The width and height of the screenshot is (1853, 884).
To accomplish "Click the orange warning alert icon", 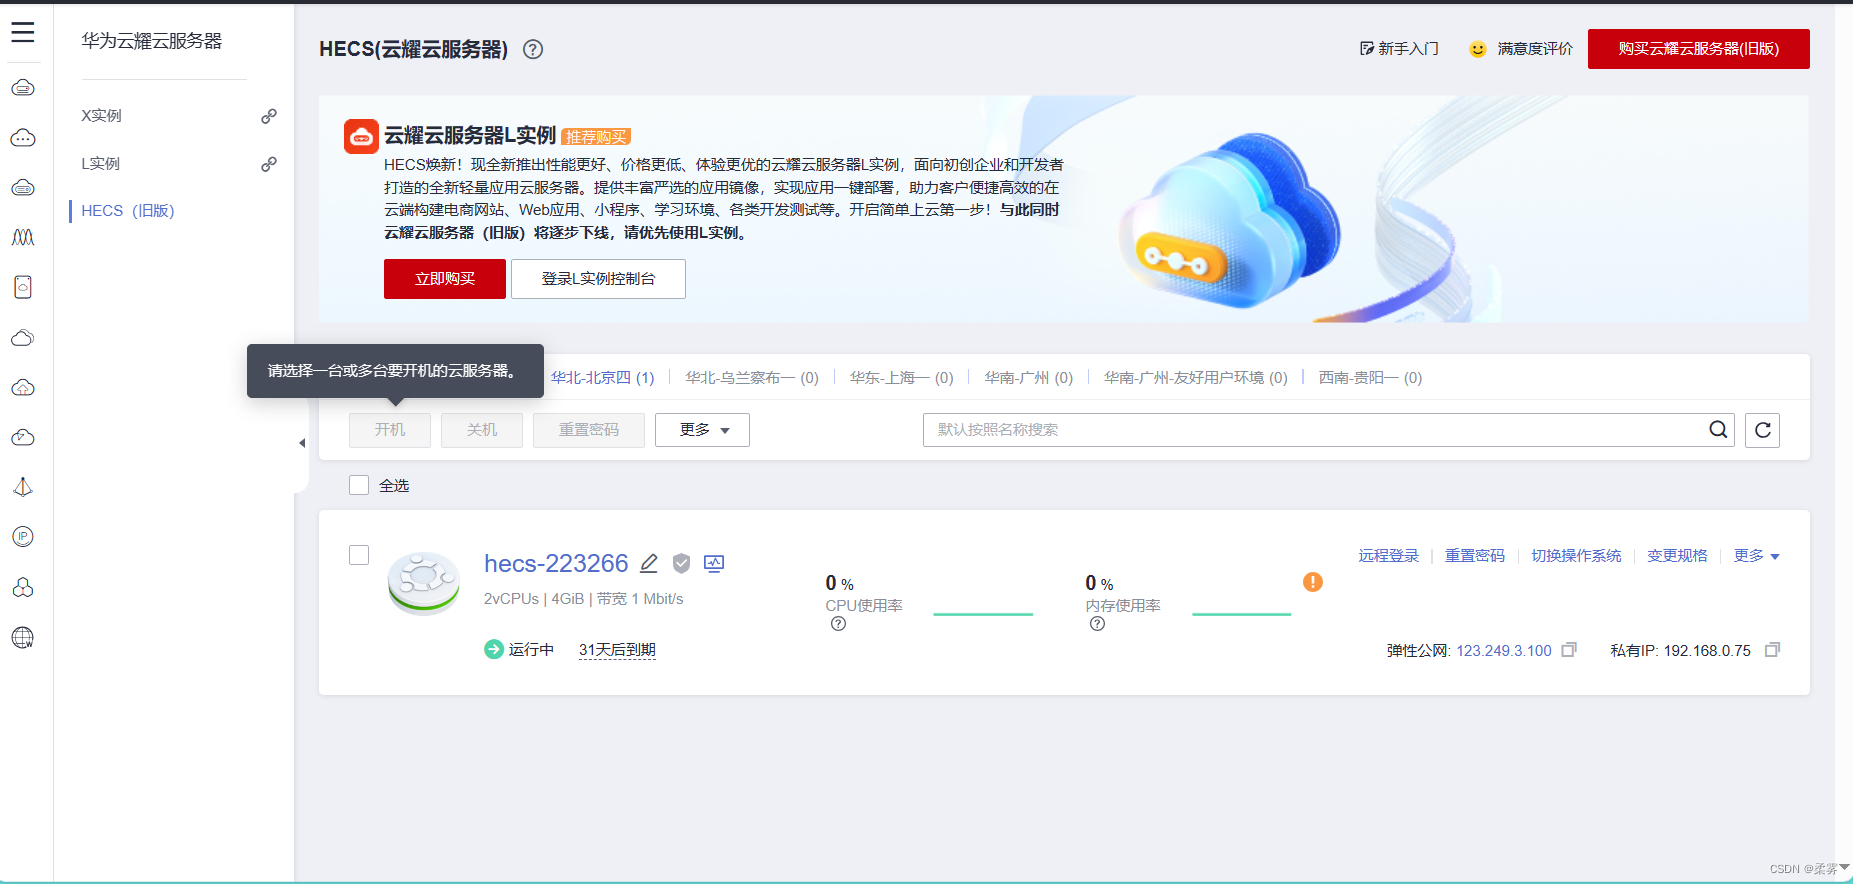I will 1313,582.
